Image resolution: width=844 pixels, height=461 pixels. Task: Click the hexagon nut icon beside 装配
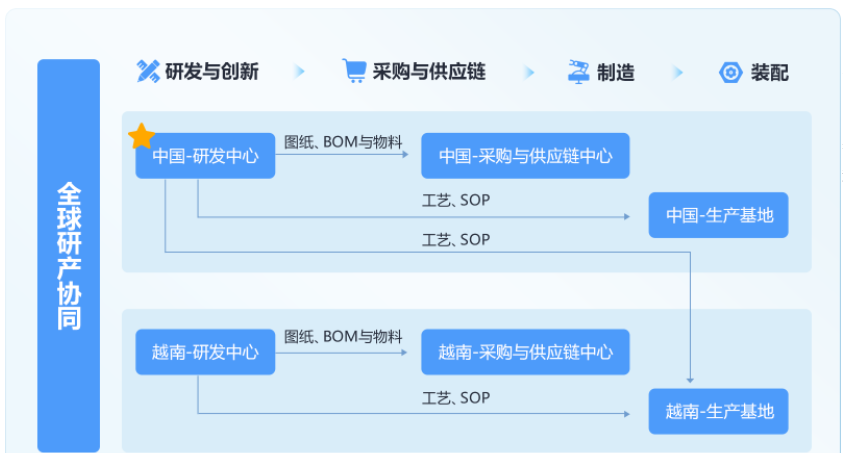coord(730,72)
